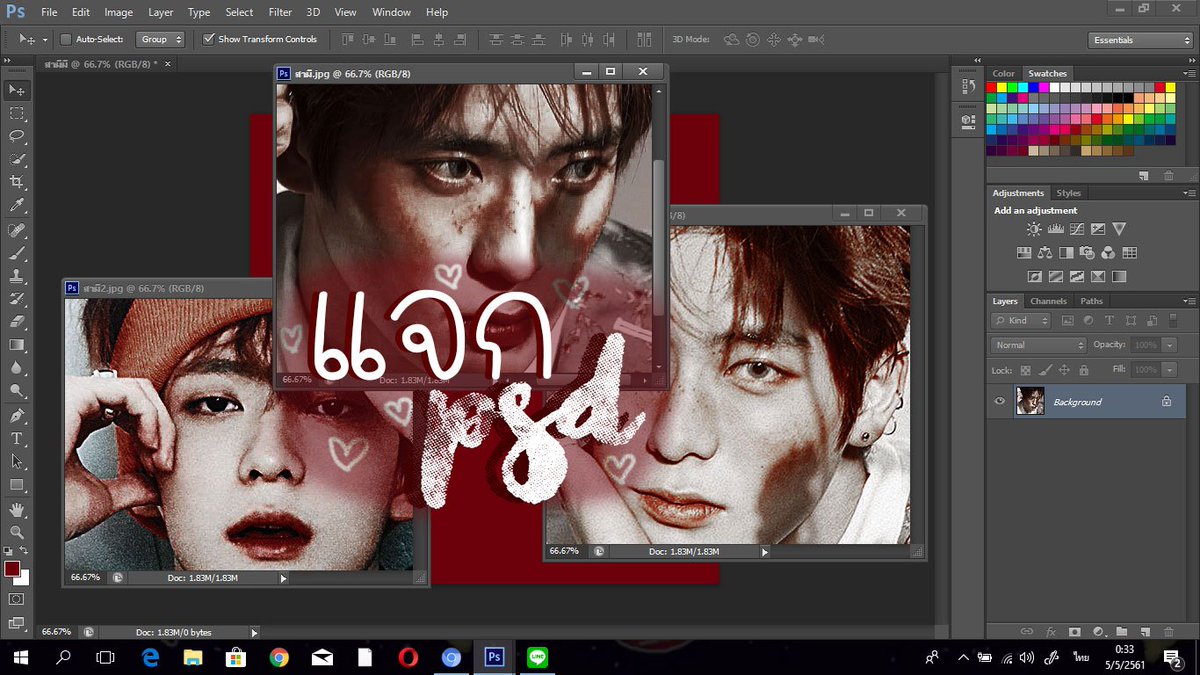
Task: Select the Move tool
Action: [17, 89]
